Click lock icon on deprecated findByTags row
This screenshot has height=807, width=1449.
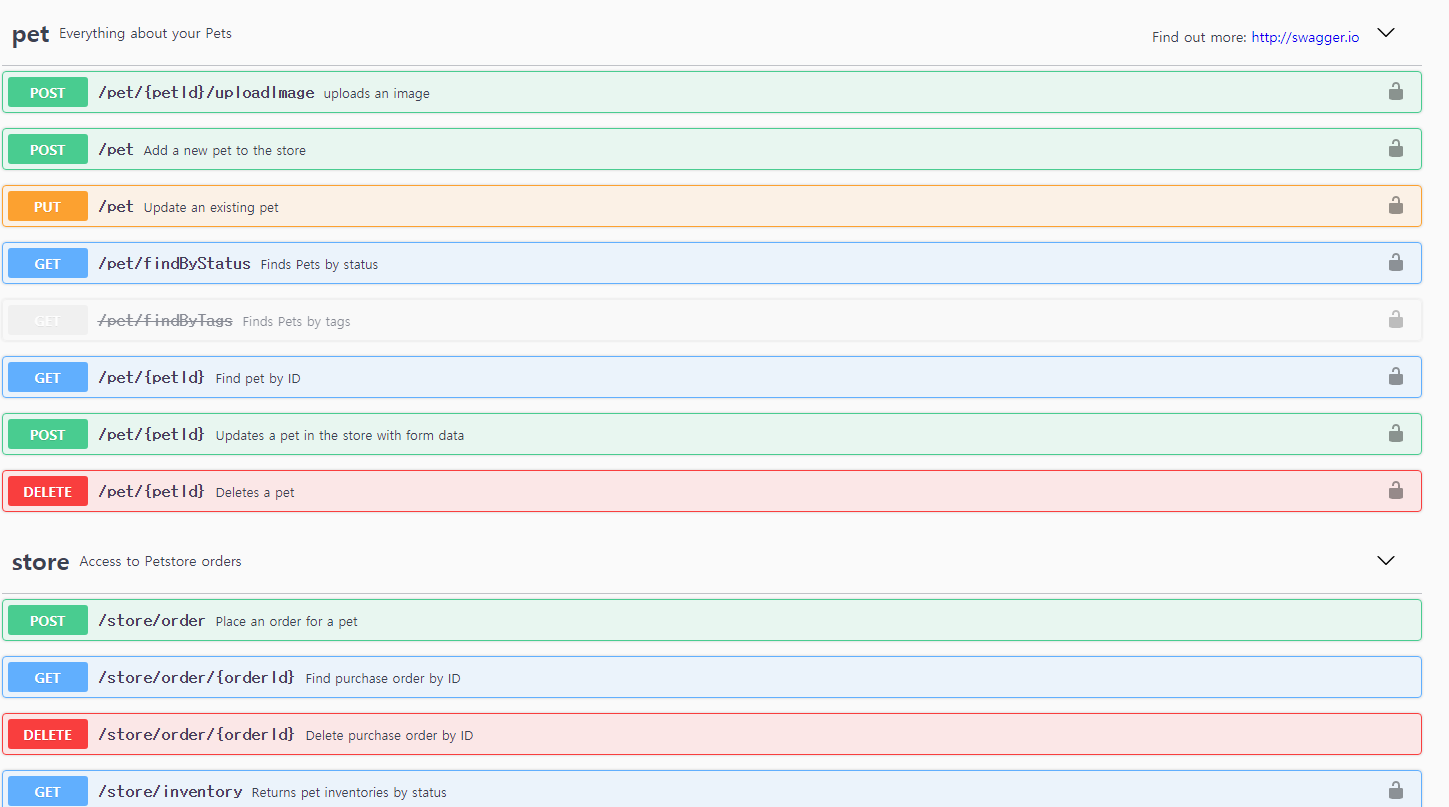click(1395, 320)
